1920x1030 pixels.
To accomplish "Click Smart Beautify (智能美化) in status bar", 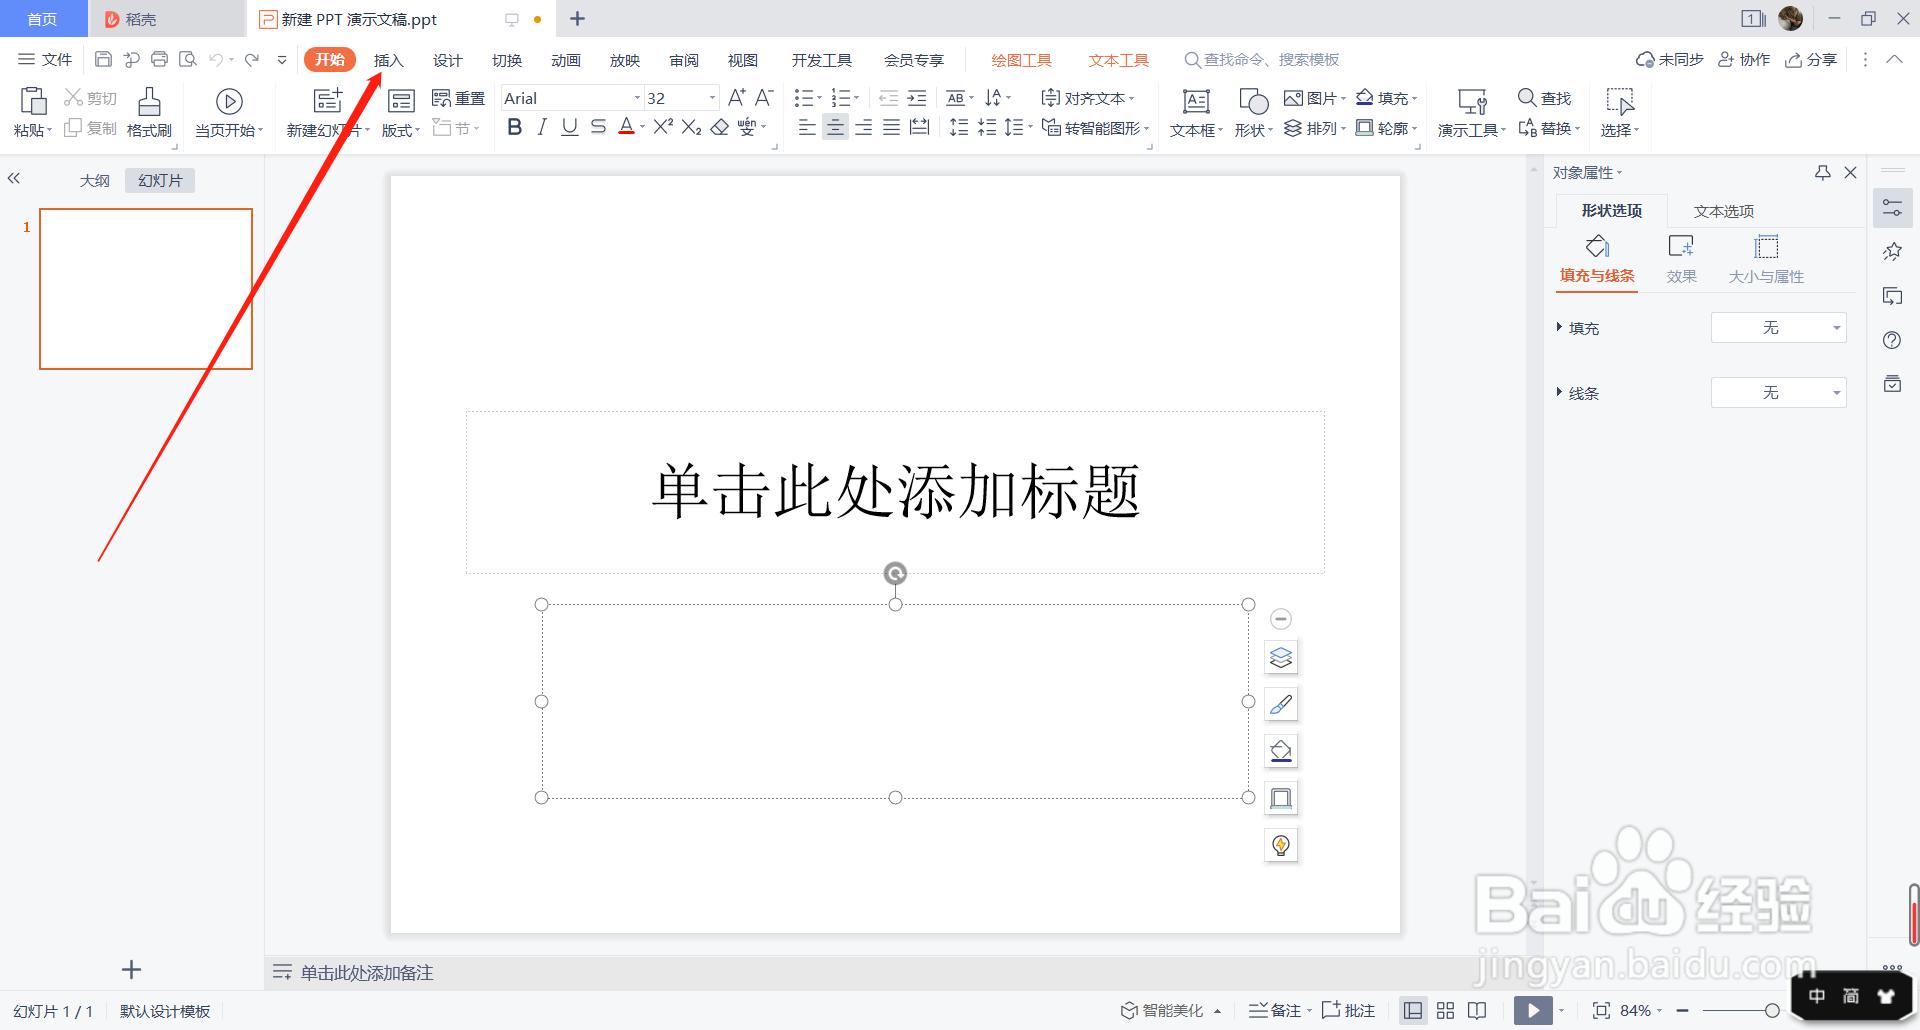I will pos(1170,1010).
